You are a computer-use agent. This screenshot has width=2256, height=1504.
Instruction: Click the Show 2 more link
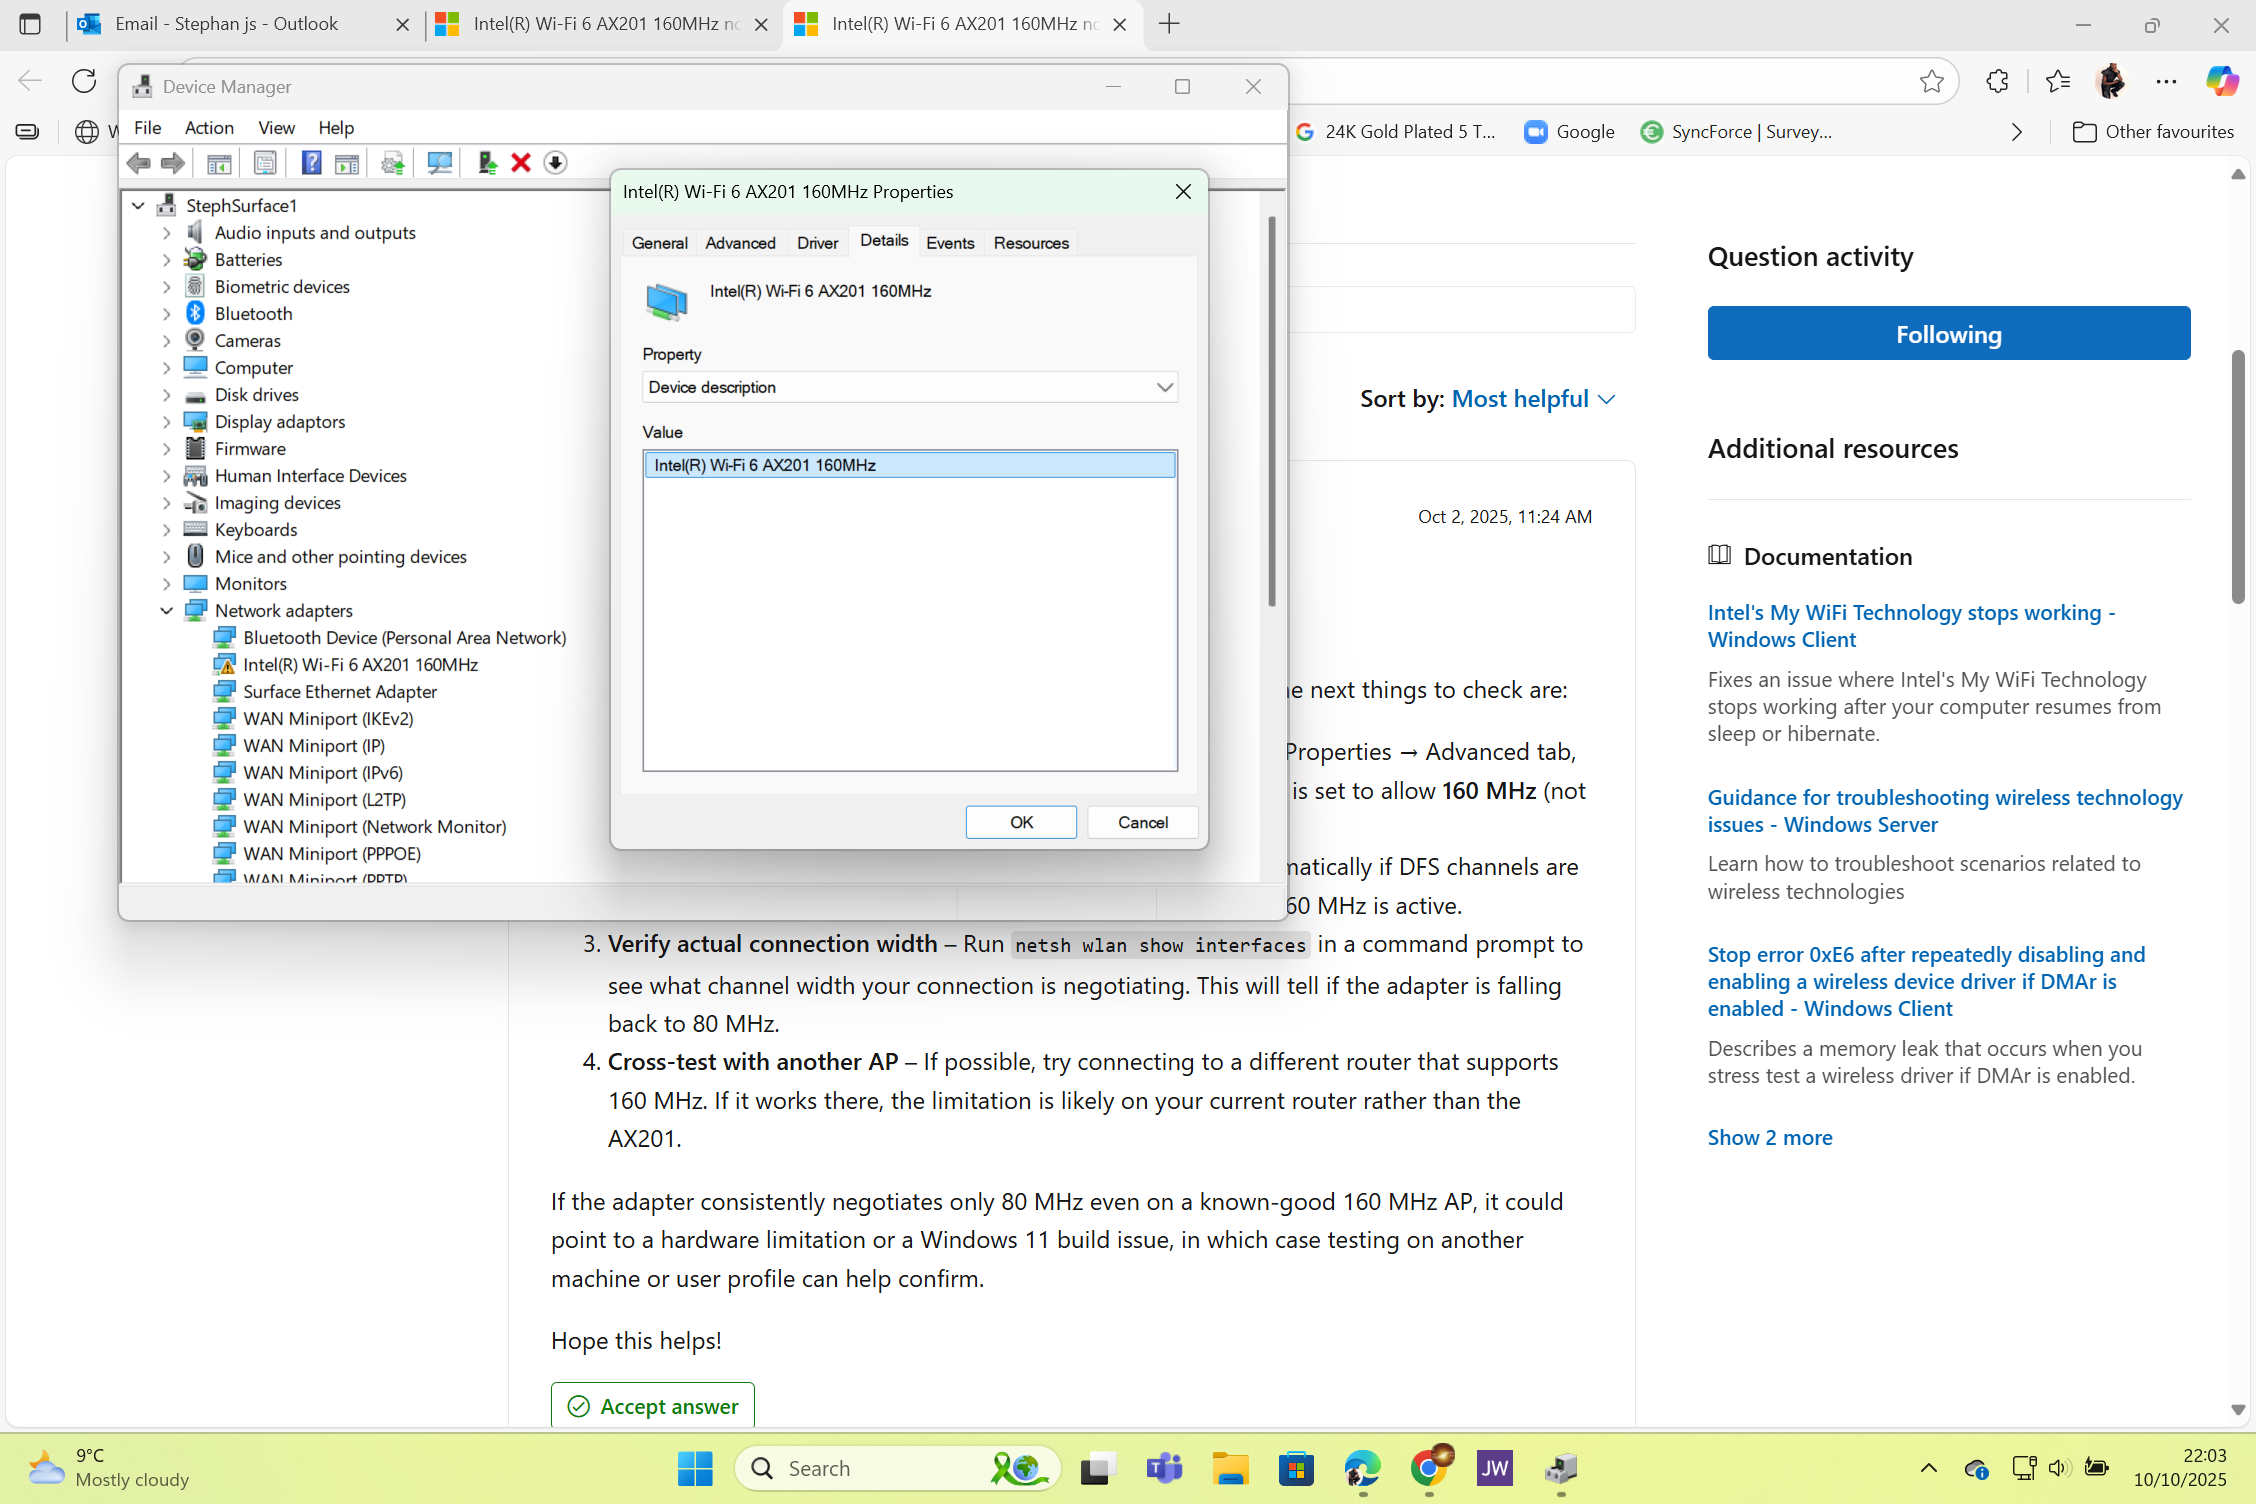pyautogui.click(x=1770, y=1138)
